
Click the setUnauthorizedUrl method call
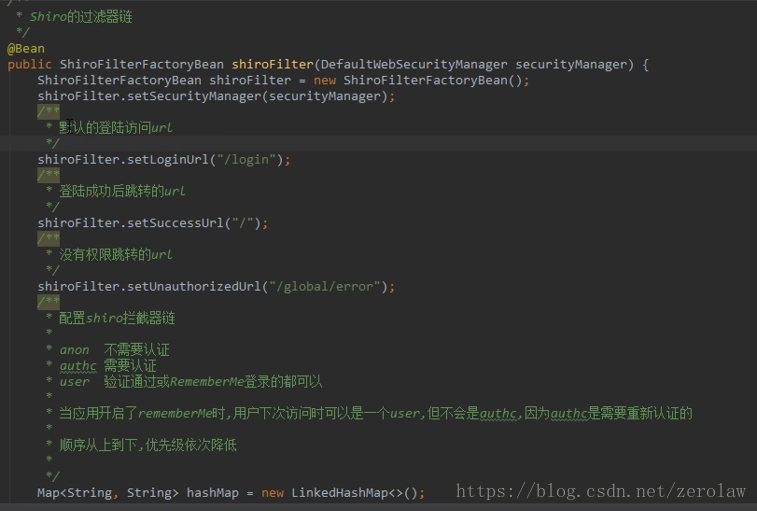tap(194, 286)
